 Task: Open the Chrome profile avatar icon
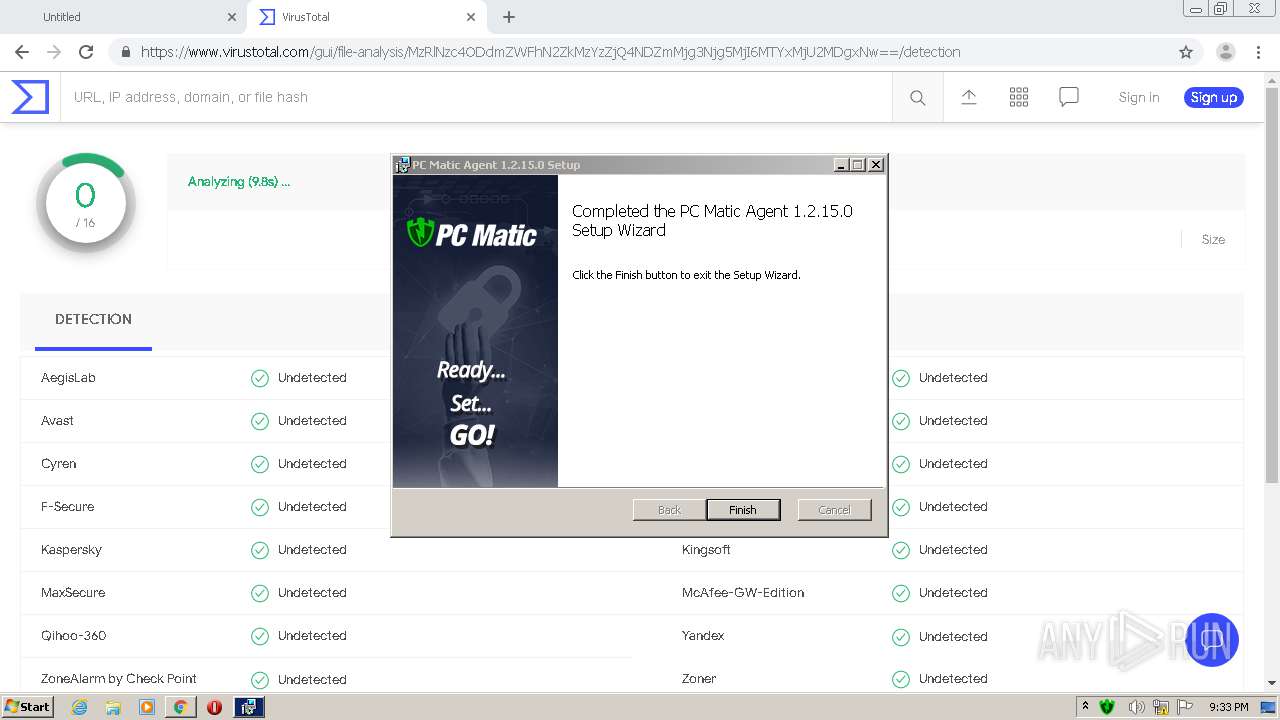(x=1225, y=52)
